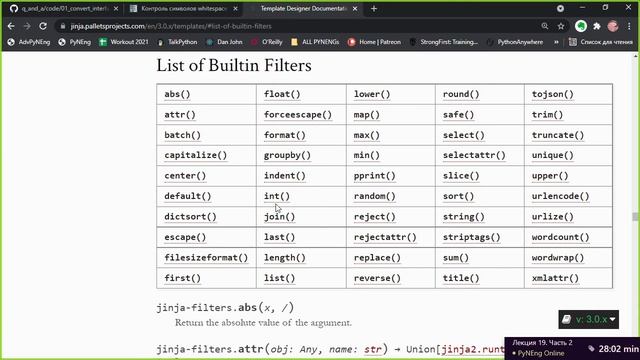Close the Template Designer Documentation tab
The image size is (640, 360).
(355, 9)
